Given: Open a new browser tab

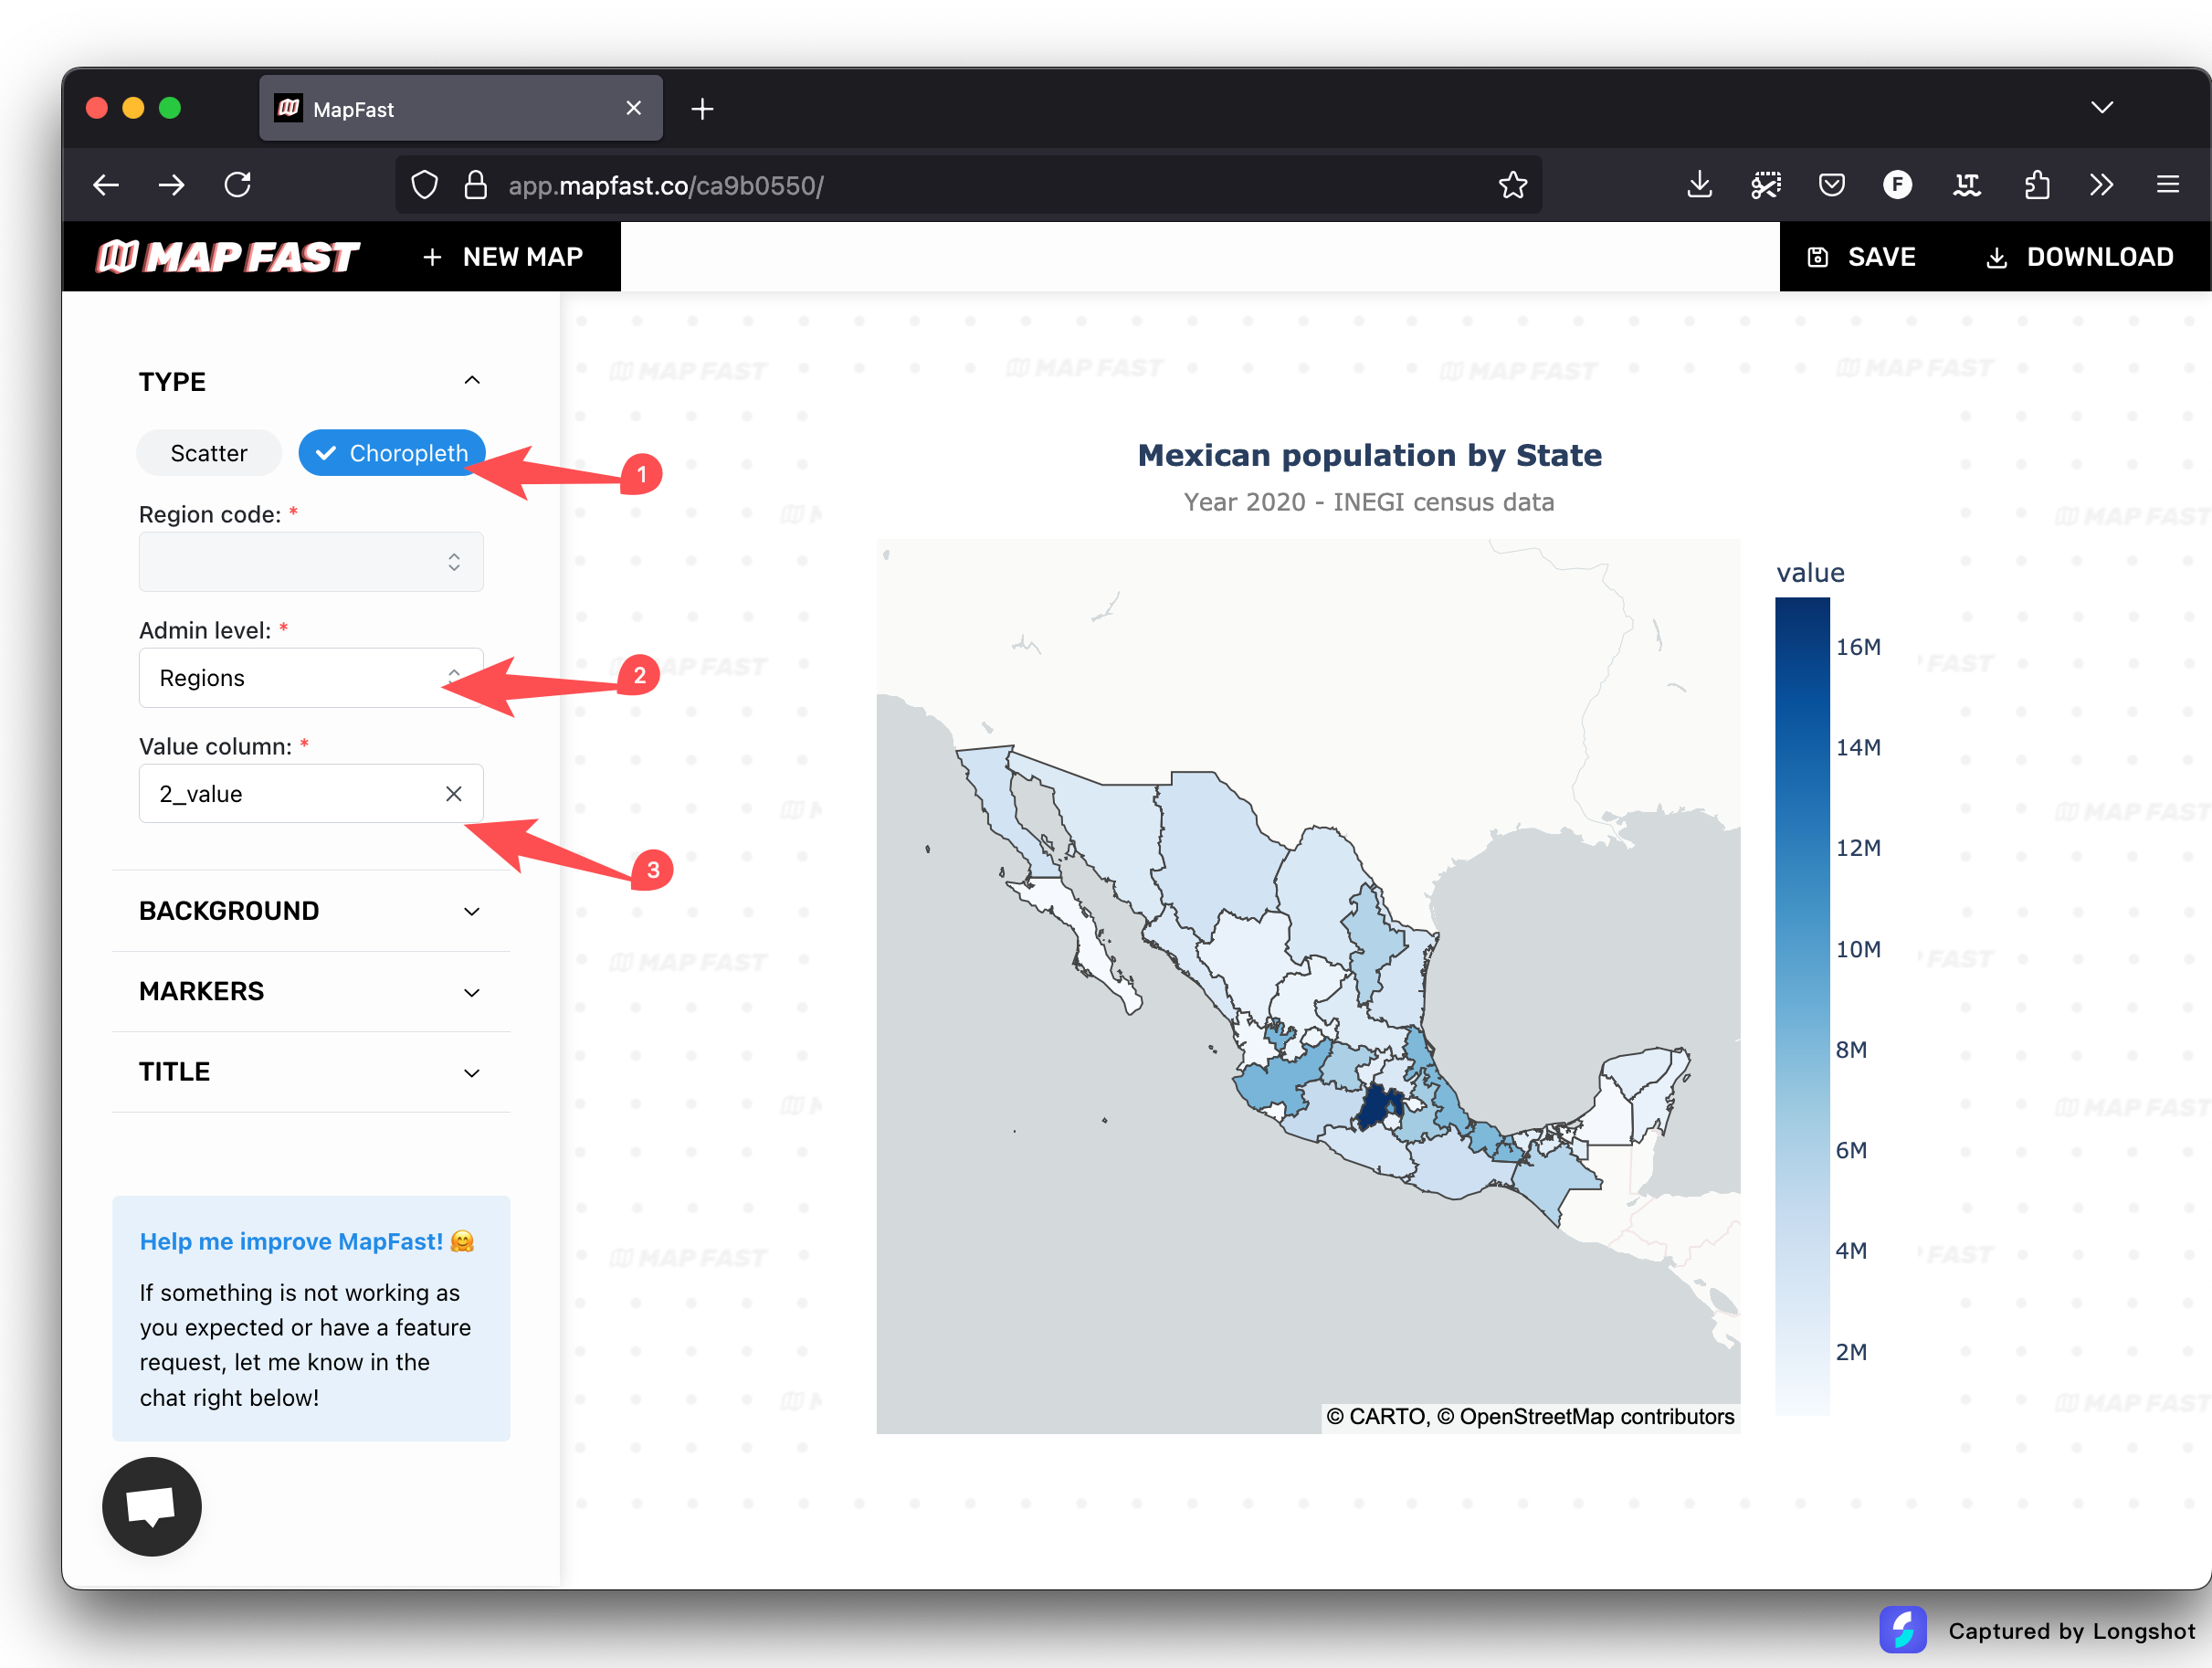Looking at the screenshot, I should [703, 109].
